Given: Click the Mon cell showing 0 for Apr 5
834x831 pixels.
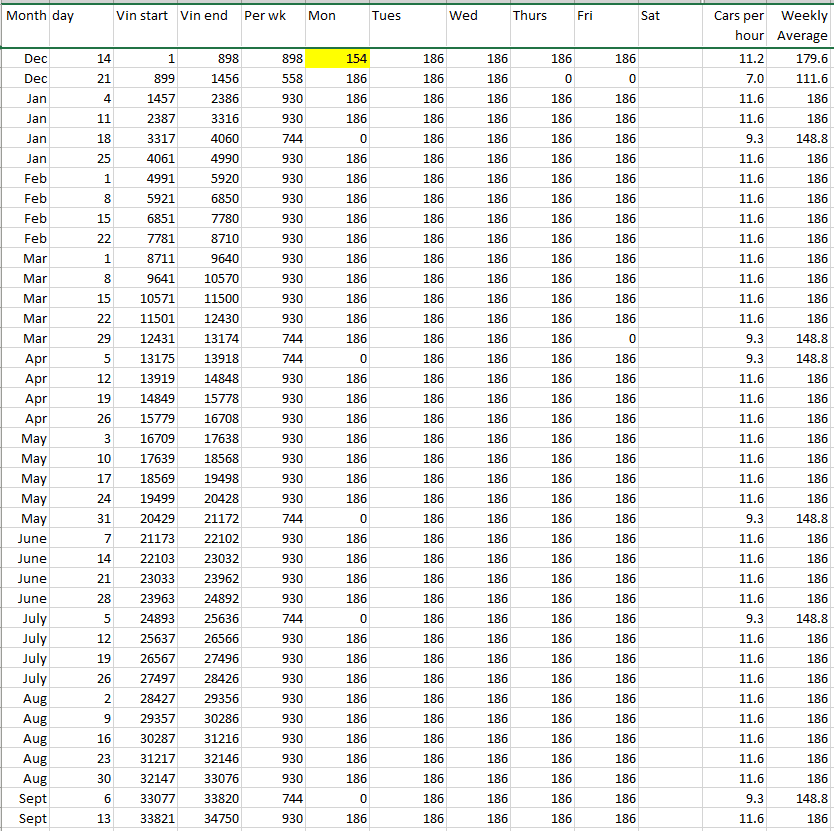Looking at the screenshot, I should (x=337, y=359).
